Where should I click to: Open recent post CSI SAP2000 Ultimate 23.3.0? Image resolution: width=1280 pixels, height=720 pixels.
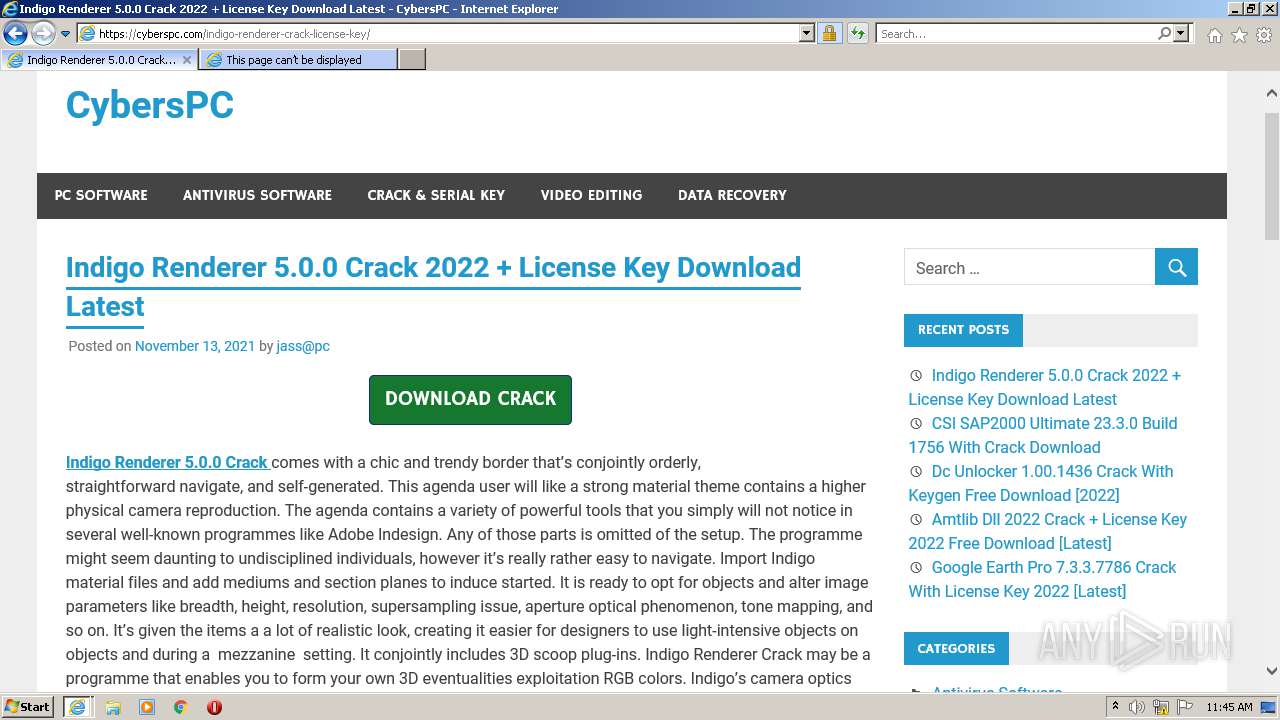(1043, 435)
